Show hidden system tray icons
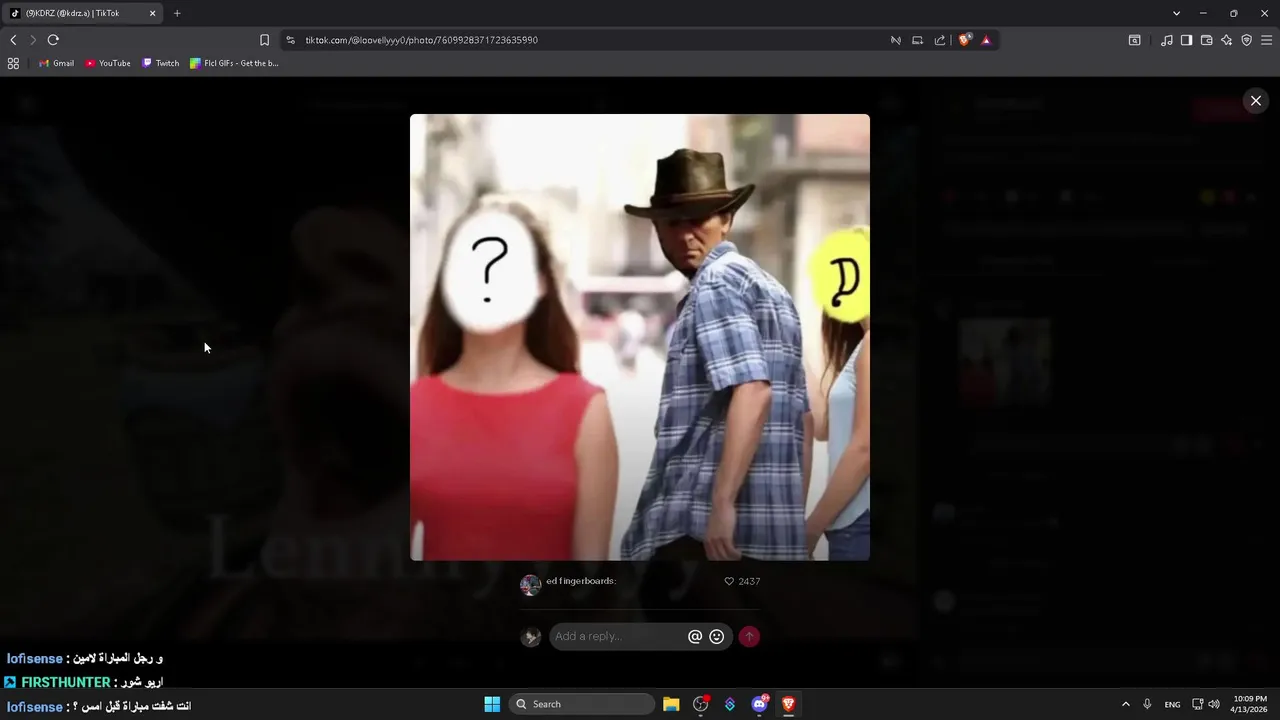1280x720 pixels. pos(1125,704)
